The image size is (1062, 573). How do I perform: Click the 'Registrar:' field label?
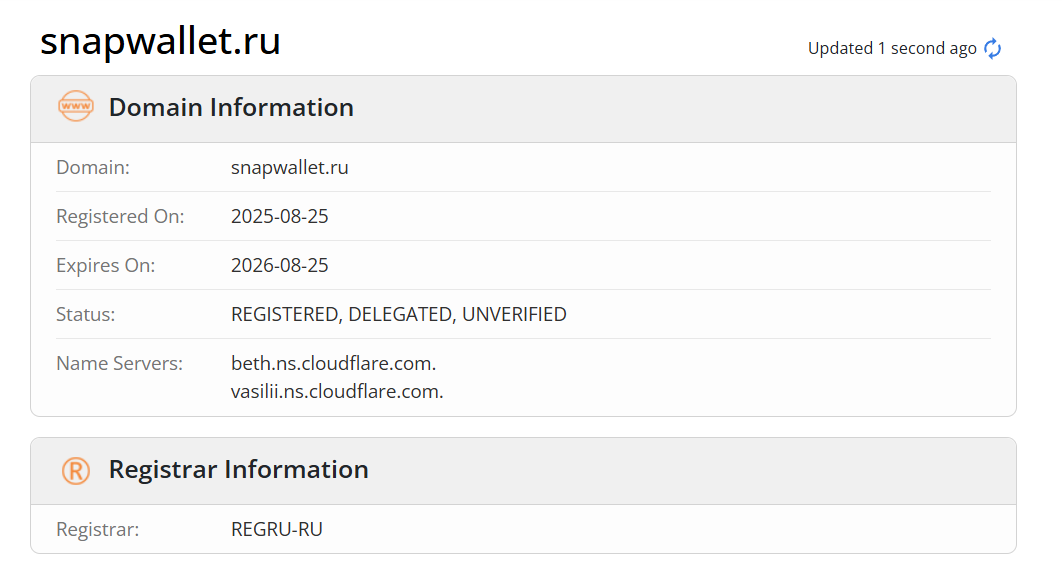click(x=97, y=529)
